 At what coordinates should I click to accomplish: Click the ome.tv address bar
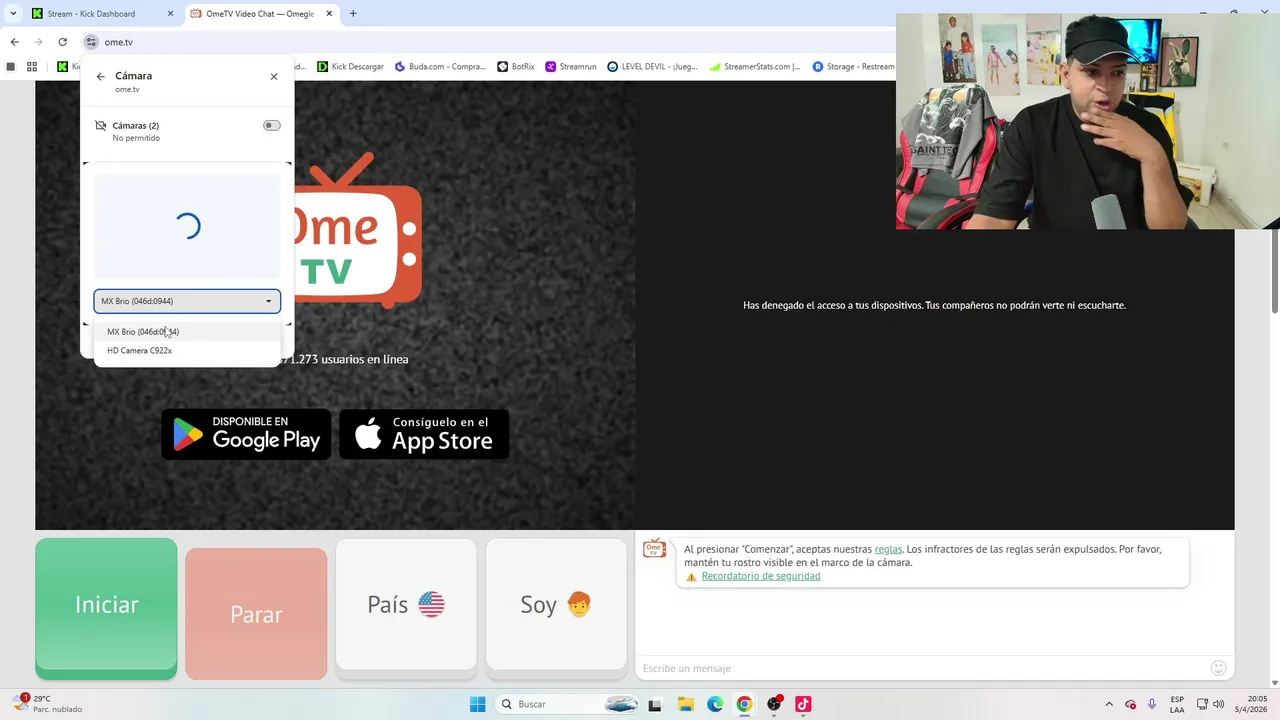(480, 42)
